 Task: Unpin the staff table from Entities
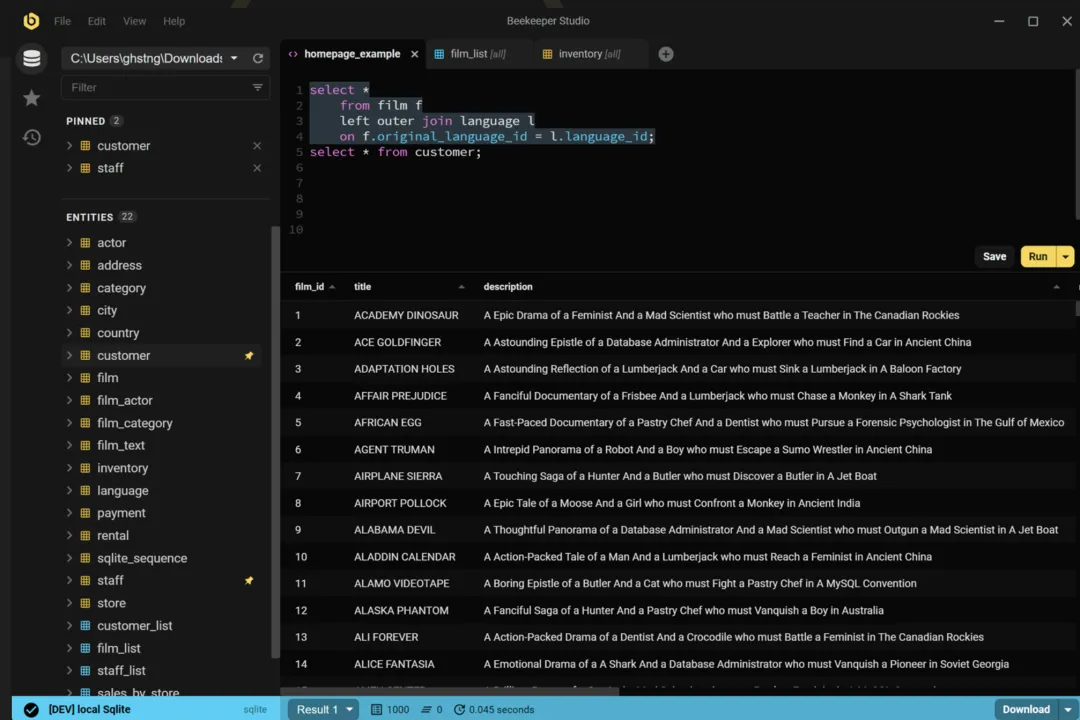248,580
